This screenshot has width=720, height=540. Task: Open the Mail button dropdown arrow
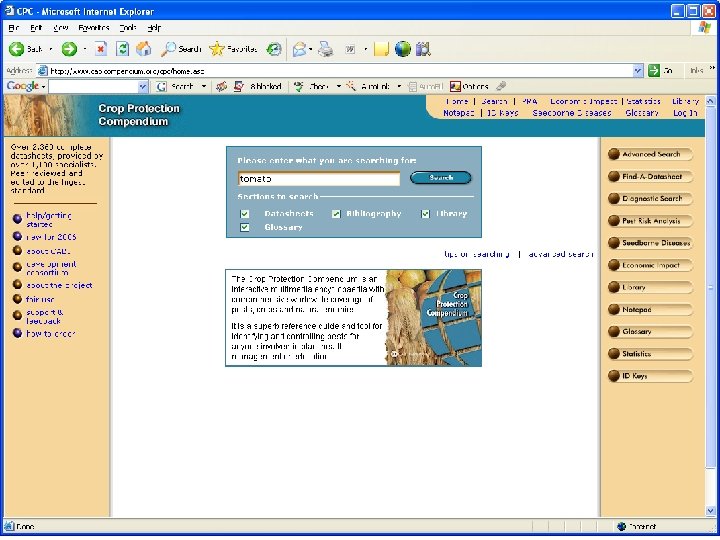[x=311, y=49]
